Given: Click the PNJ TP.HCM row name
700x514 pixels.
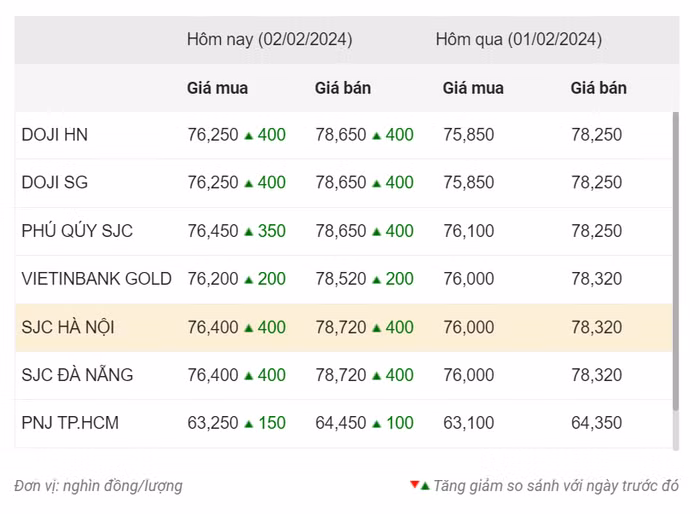Looking at the screenshot, I should click(x=70, y=423).
